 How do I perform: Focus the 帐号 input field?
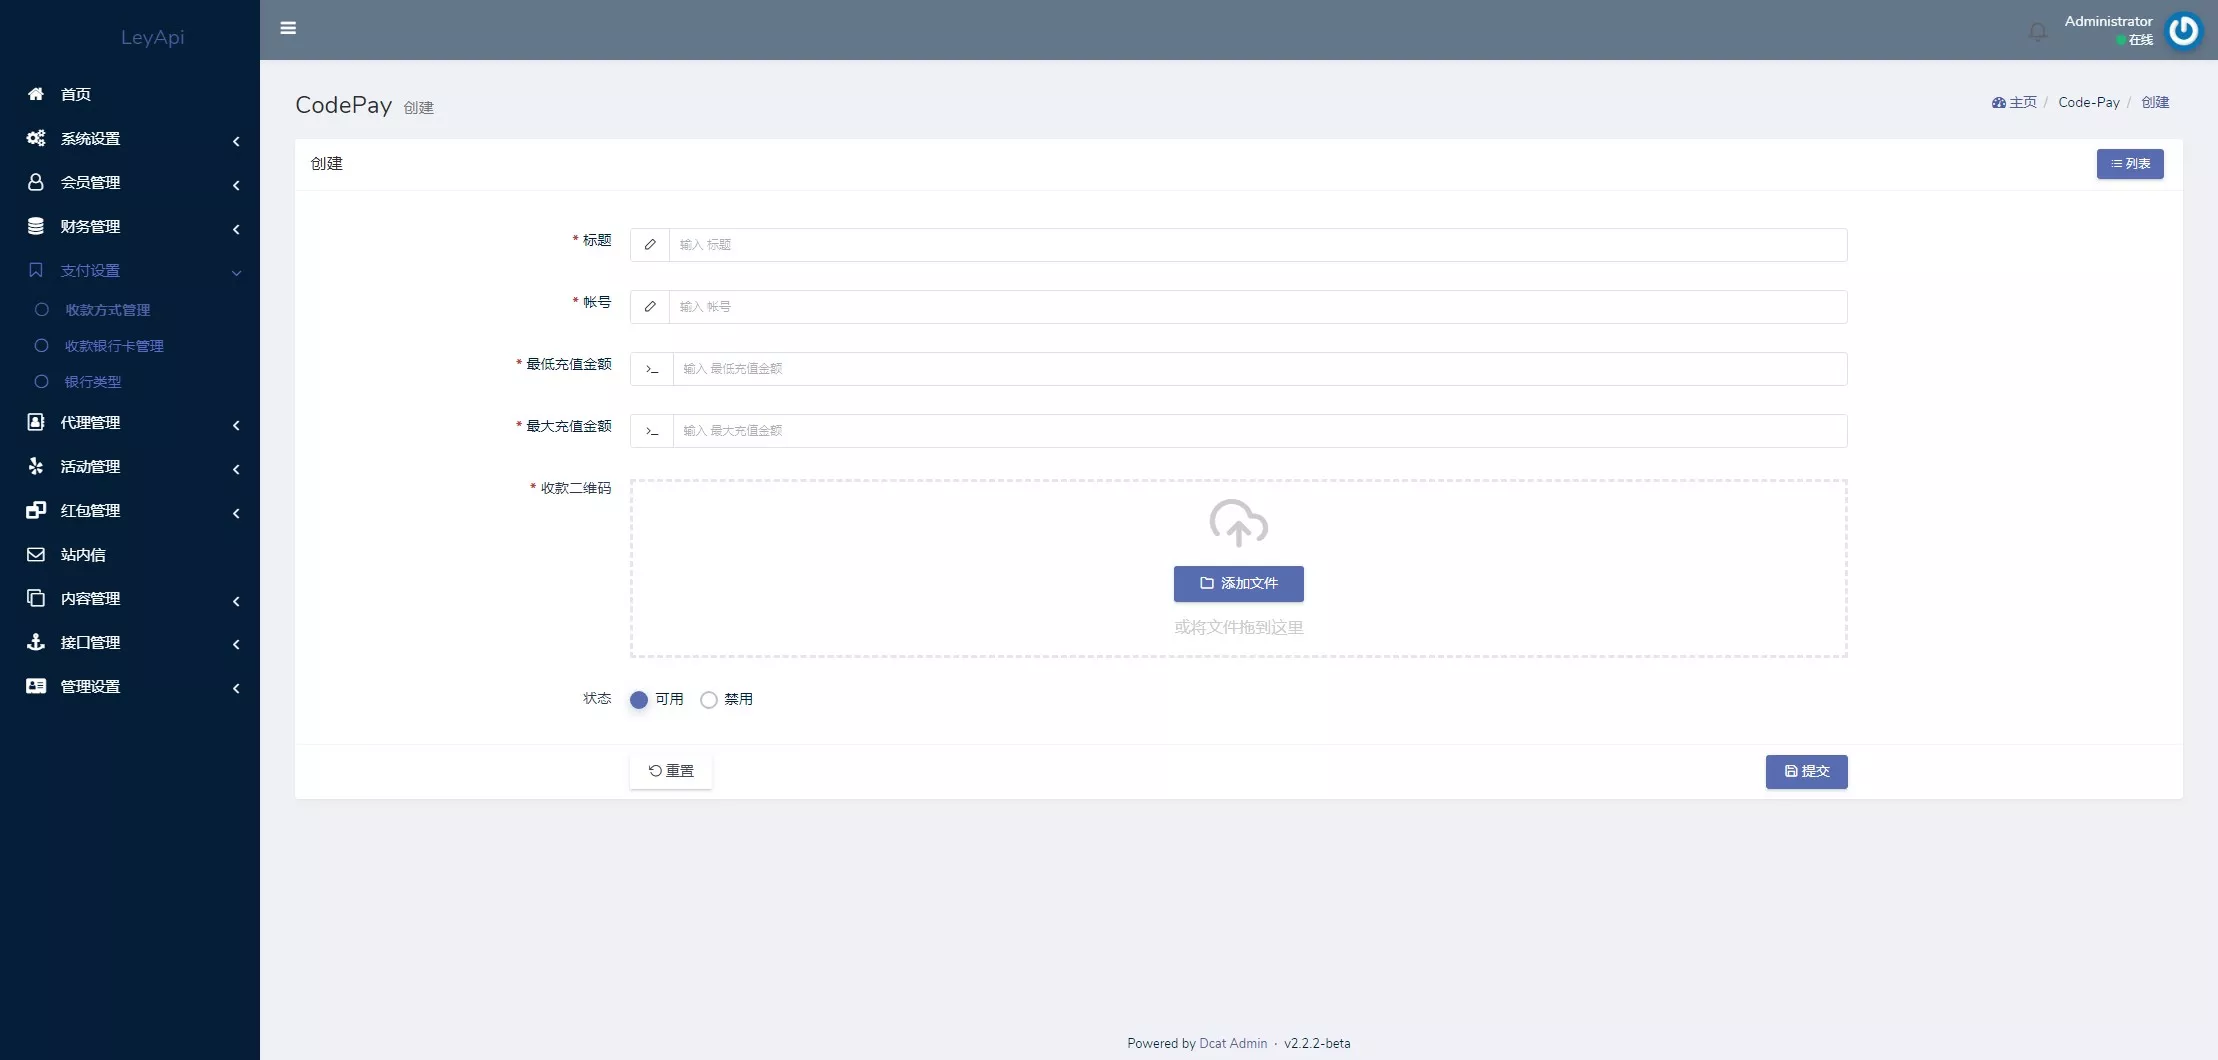1257,307
